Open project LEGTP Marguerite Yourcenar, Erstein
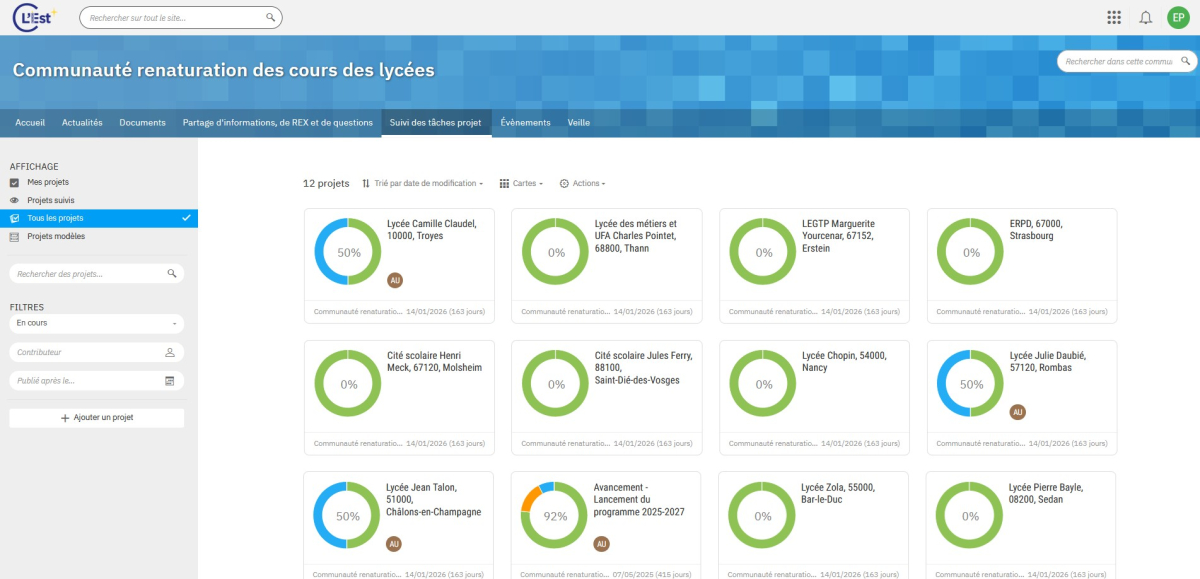 pos(838,236)
